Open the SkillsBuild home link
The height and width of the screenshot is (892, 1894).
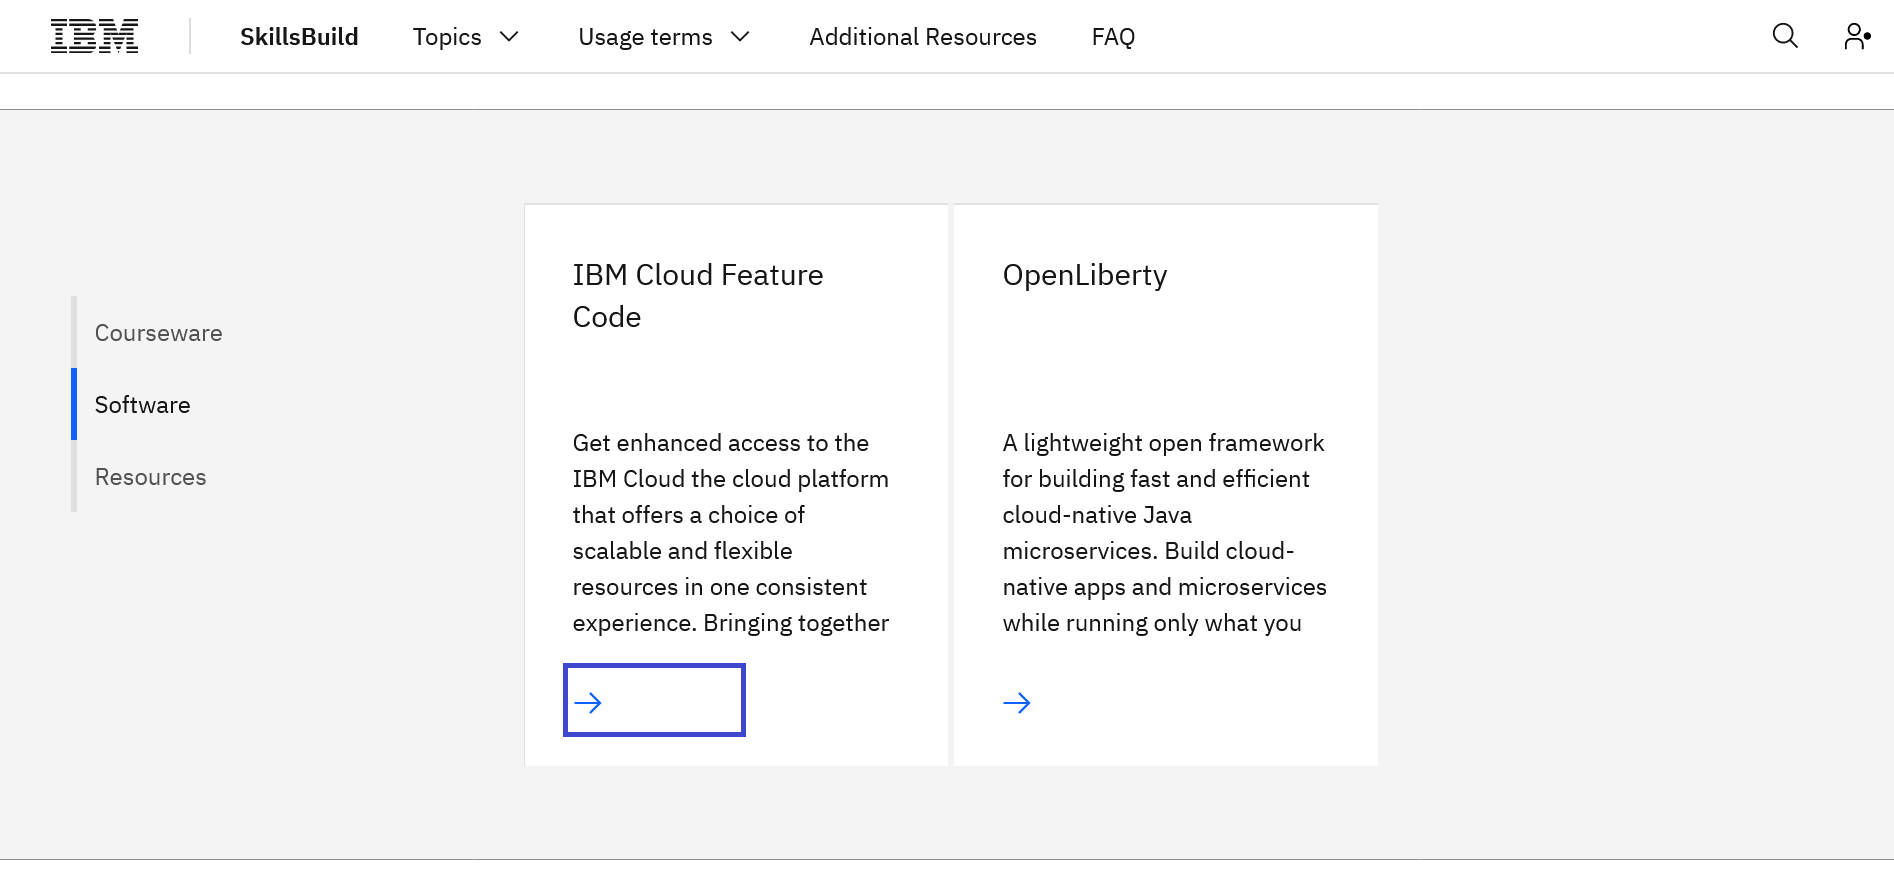click(x=299, y=37)
